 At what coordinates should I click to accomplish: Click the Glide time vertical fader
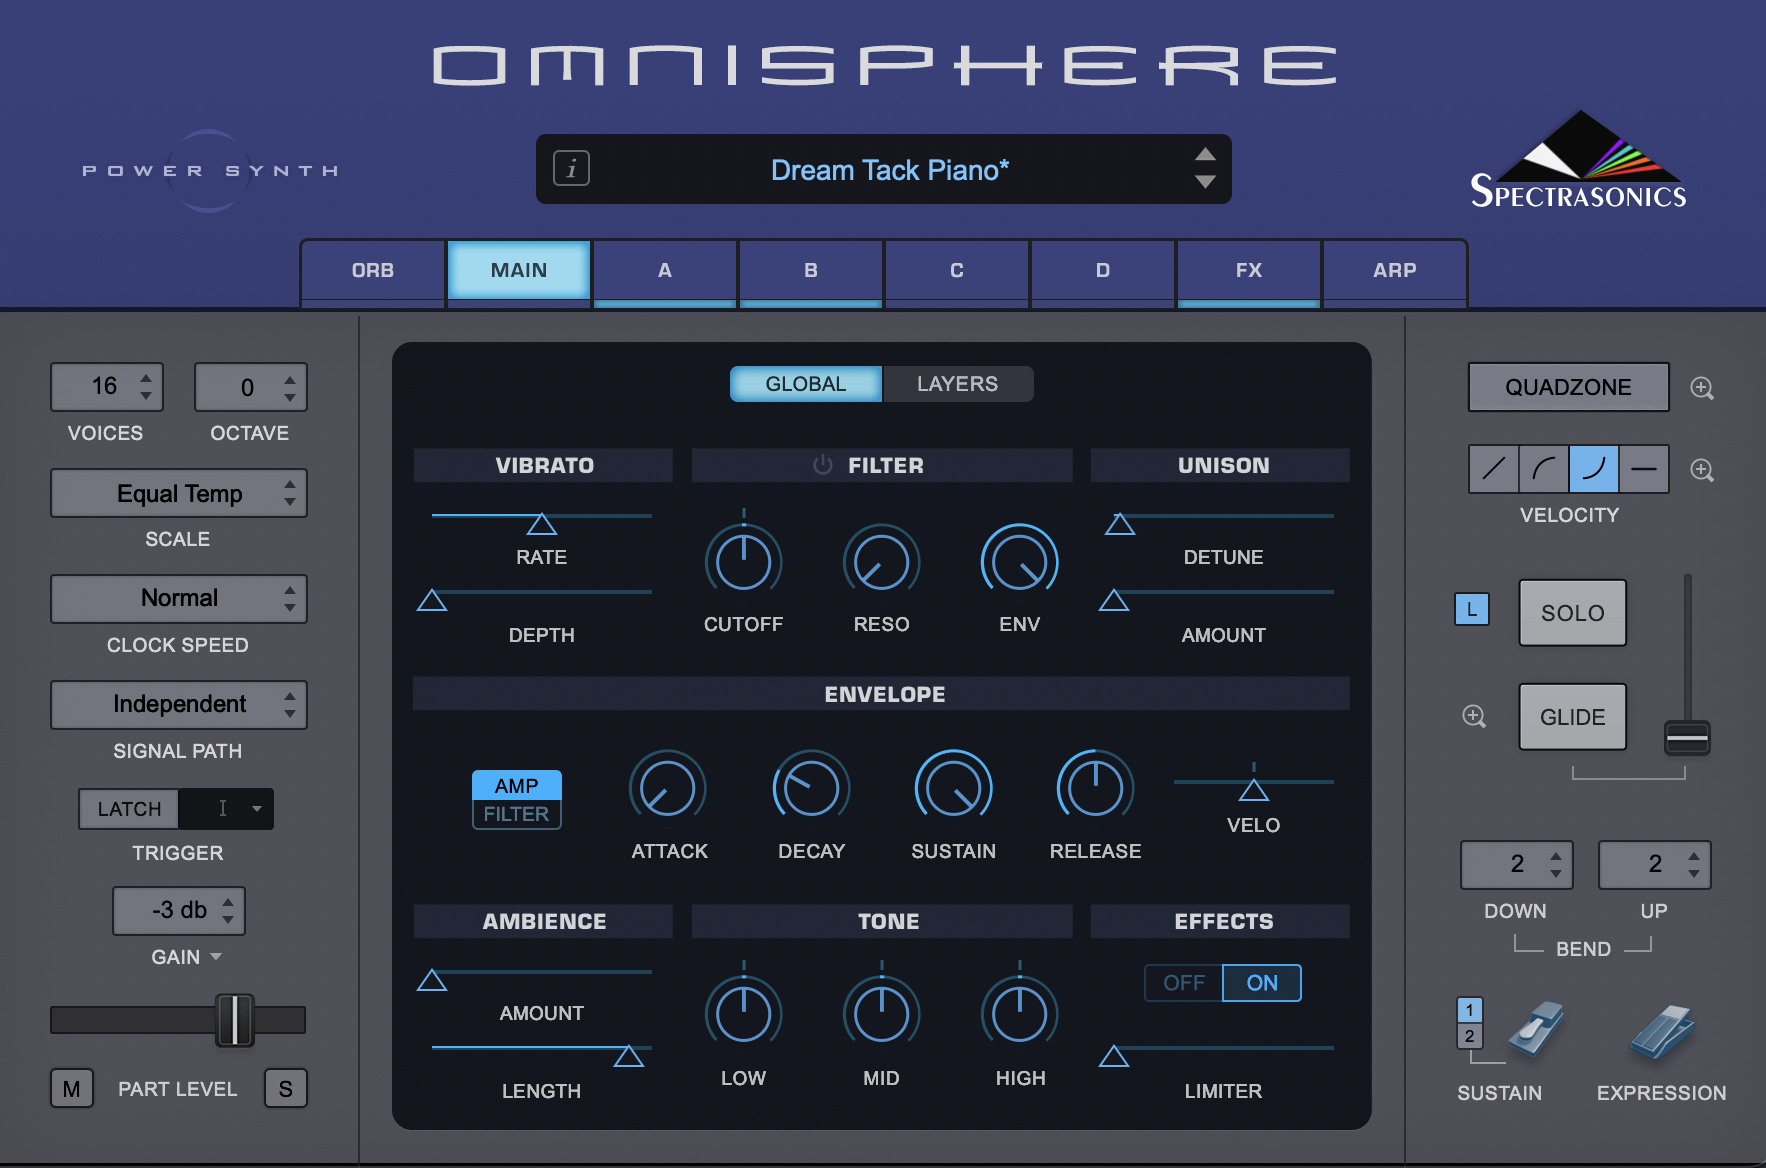pos(1687,738)
